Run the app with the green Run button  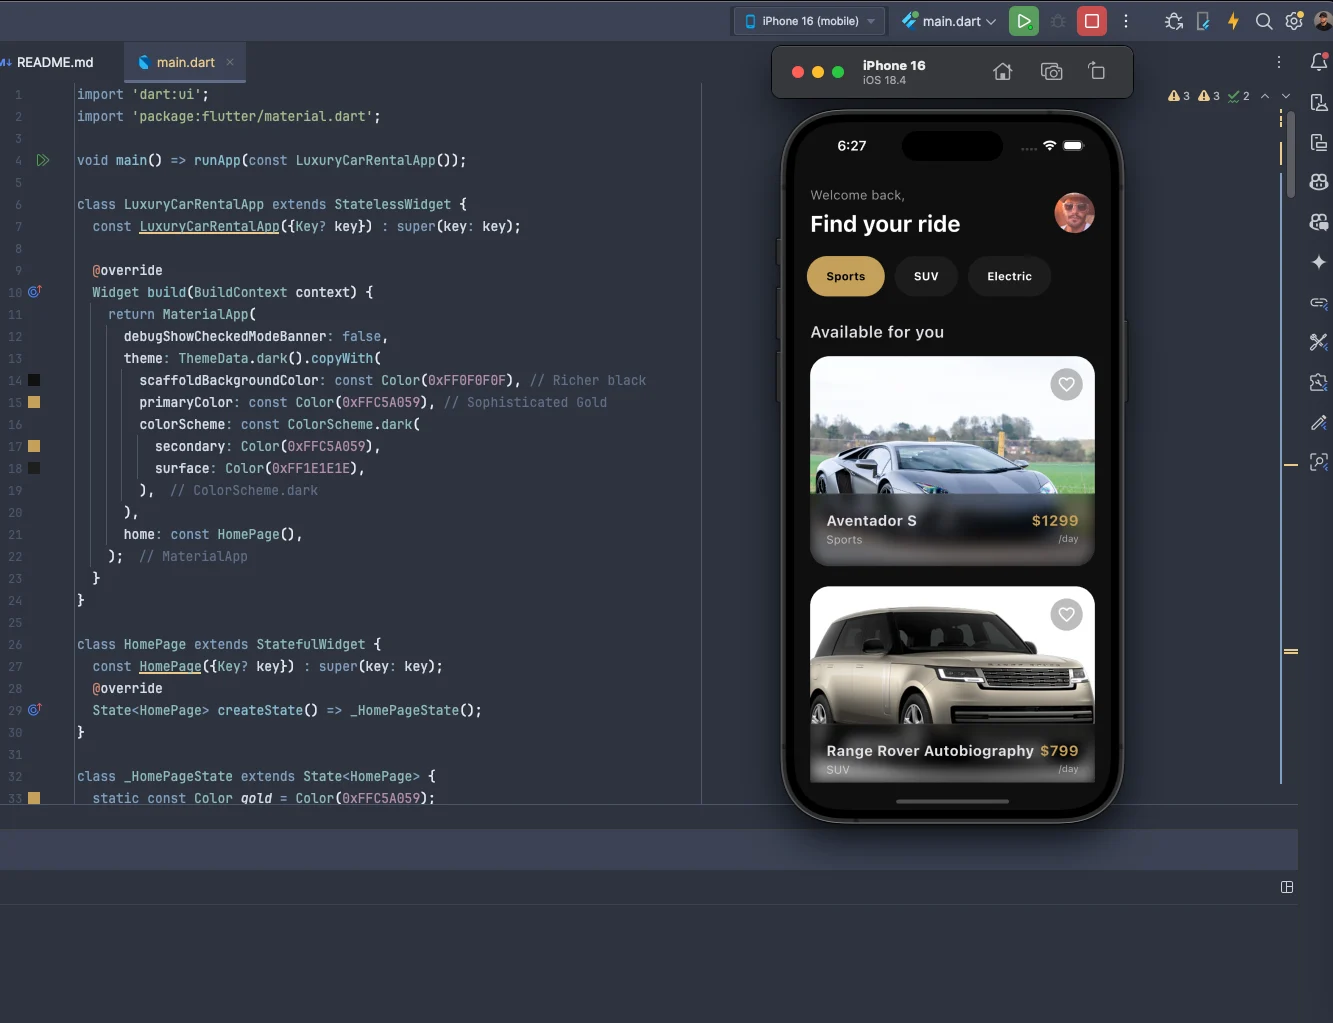(x=1023, y=20)
